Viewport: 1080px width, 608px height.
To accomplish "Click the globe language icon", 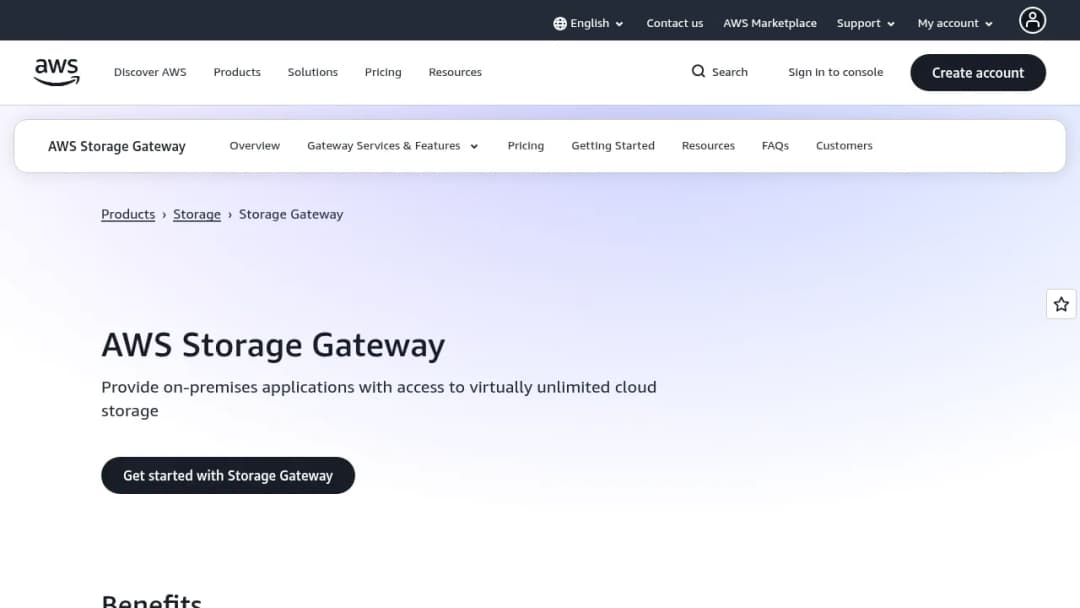I will coord(560,23).
